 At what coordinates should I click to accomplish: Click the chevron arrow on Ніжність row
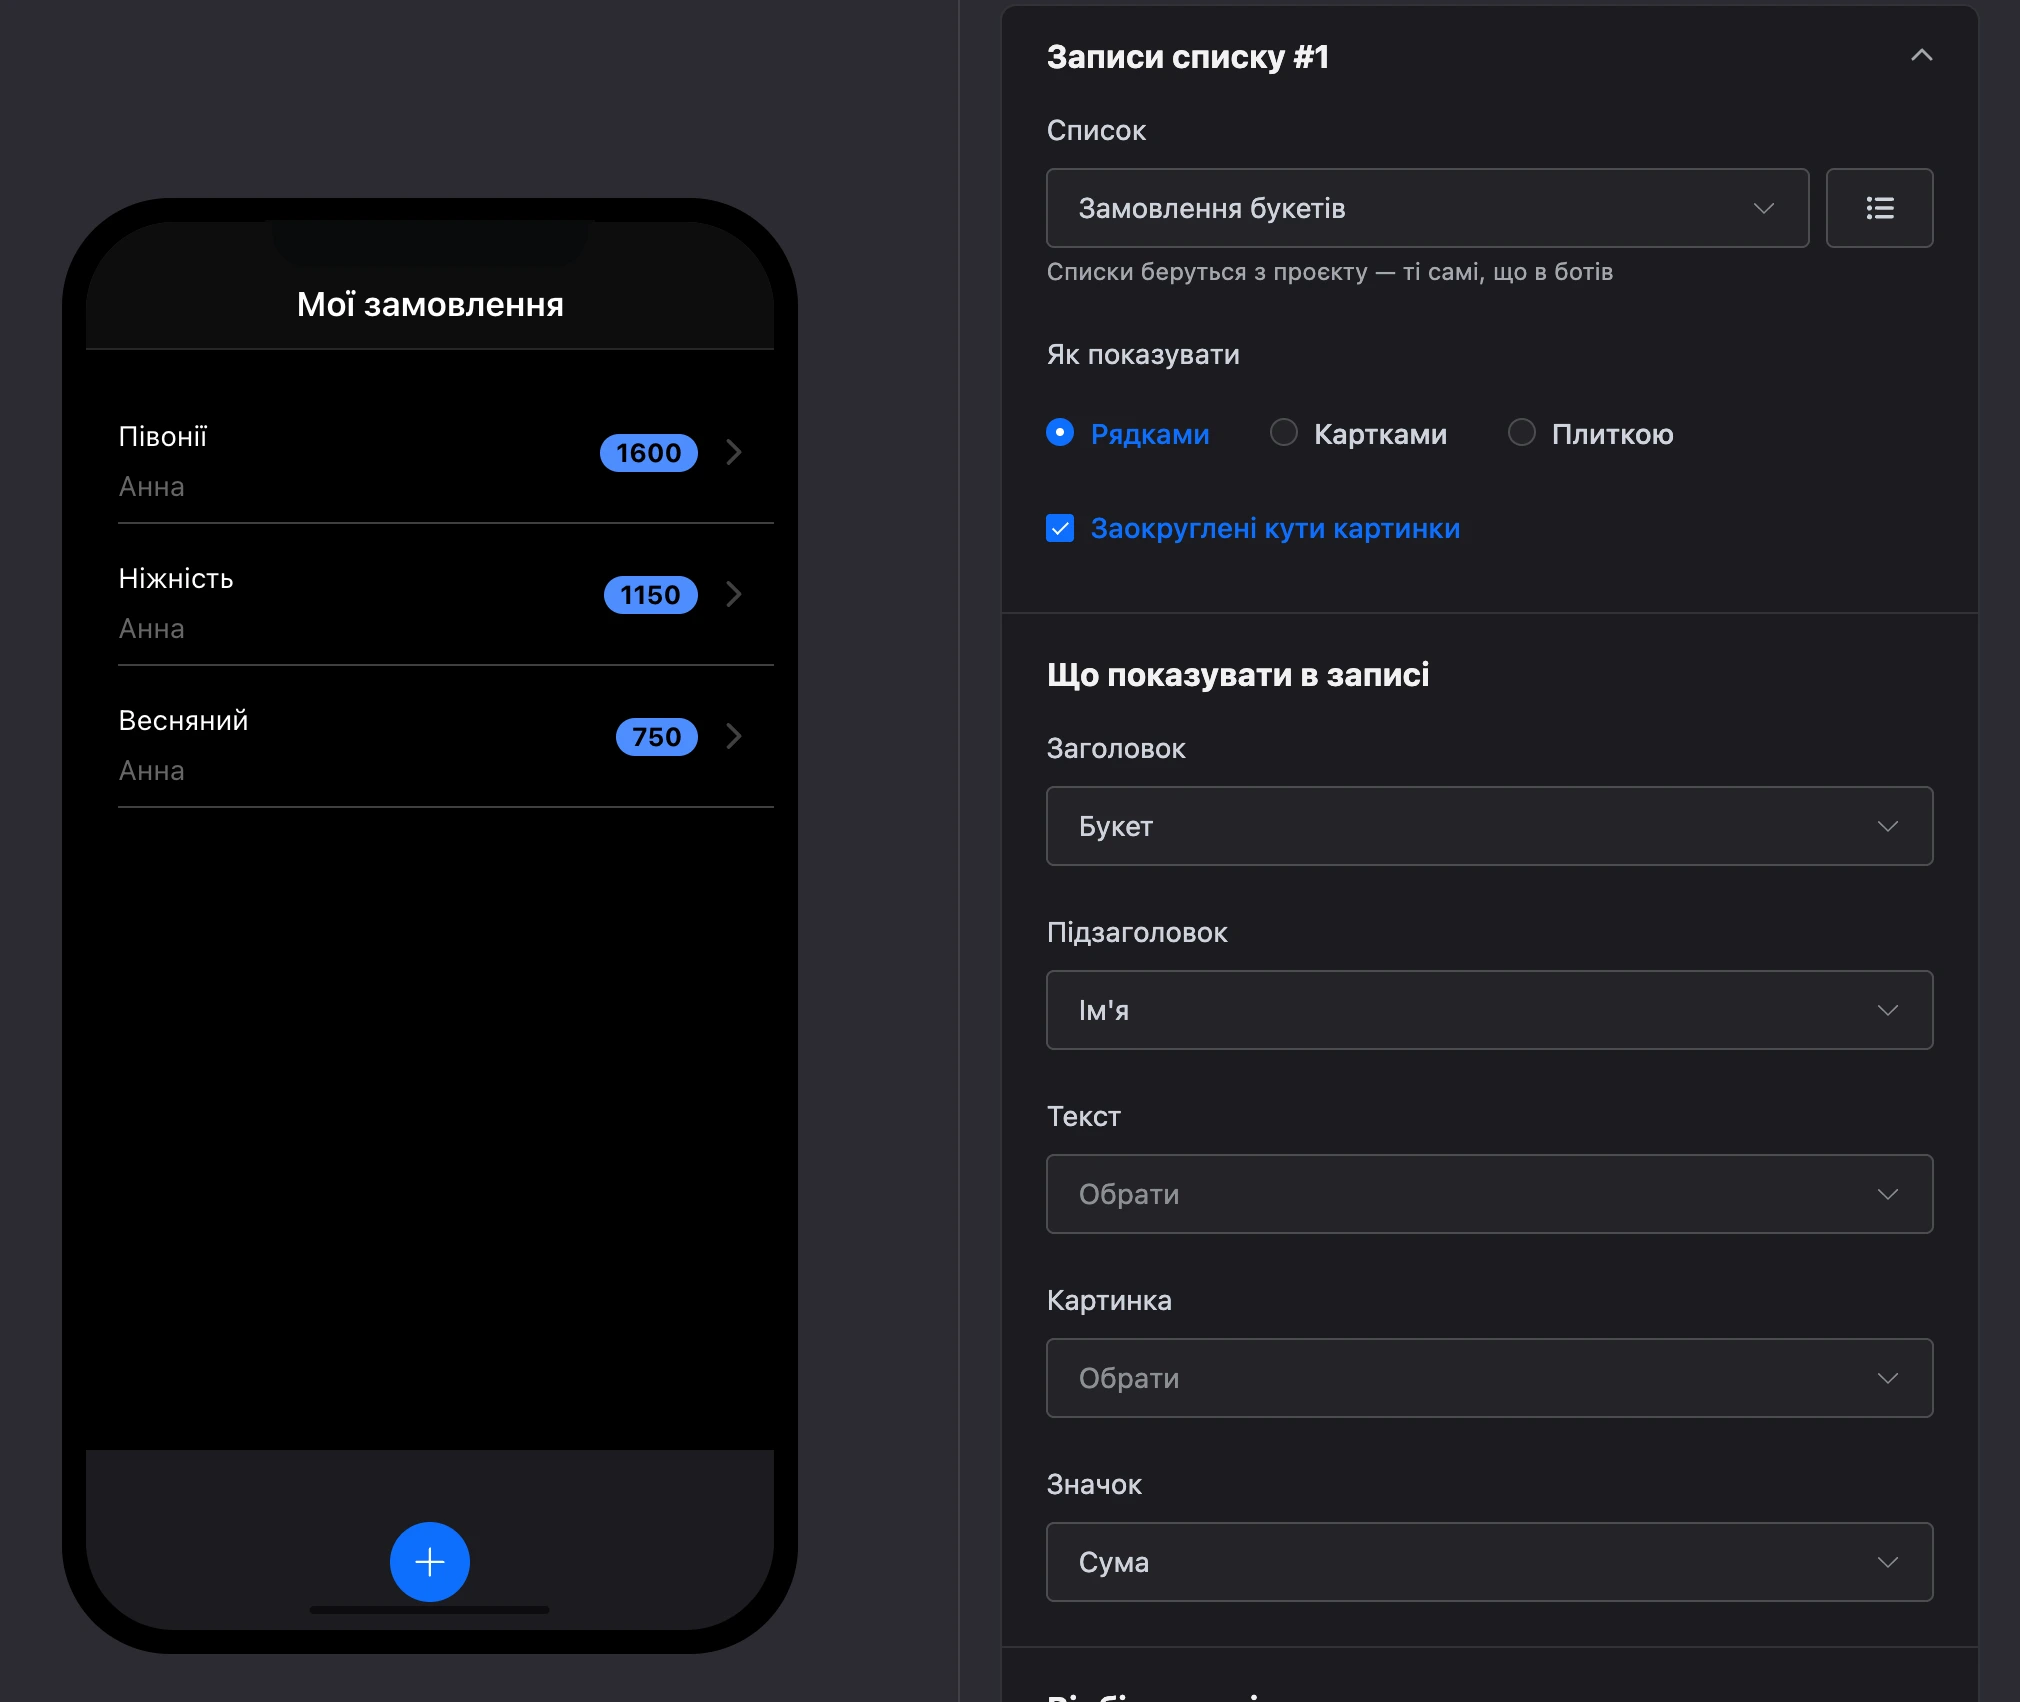(x=734, y=594)
